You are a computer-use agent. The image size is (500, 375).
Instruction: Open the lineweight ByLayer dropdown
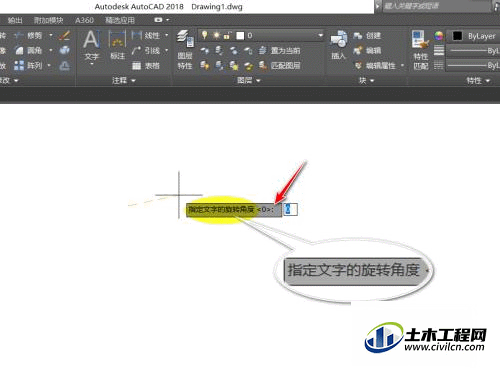point(473,51)
